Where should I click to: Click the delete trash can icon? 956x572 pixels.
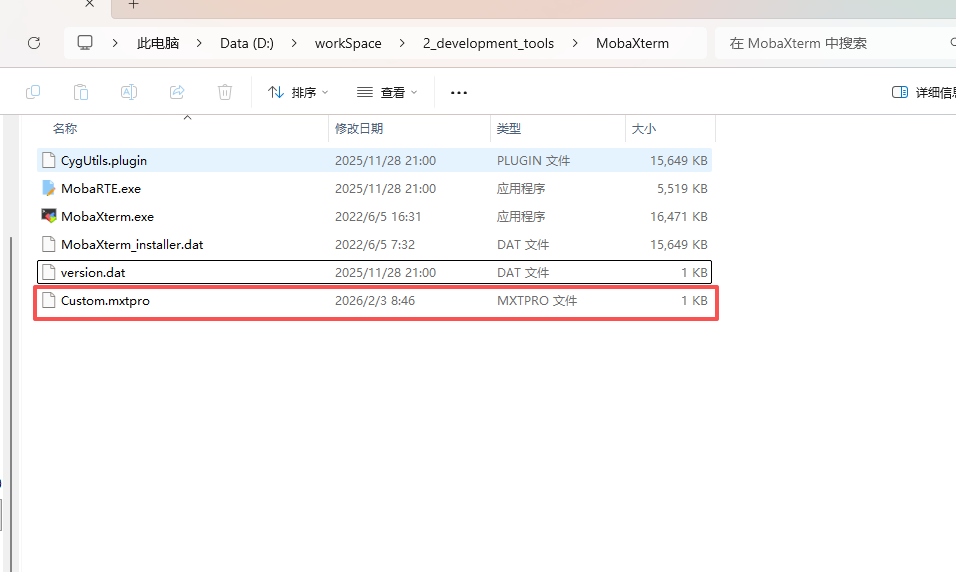[x=225, y=92]
